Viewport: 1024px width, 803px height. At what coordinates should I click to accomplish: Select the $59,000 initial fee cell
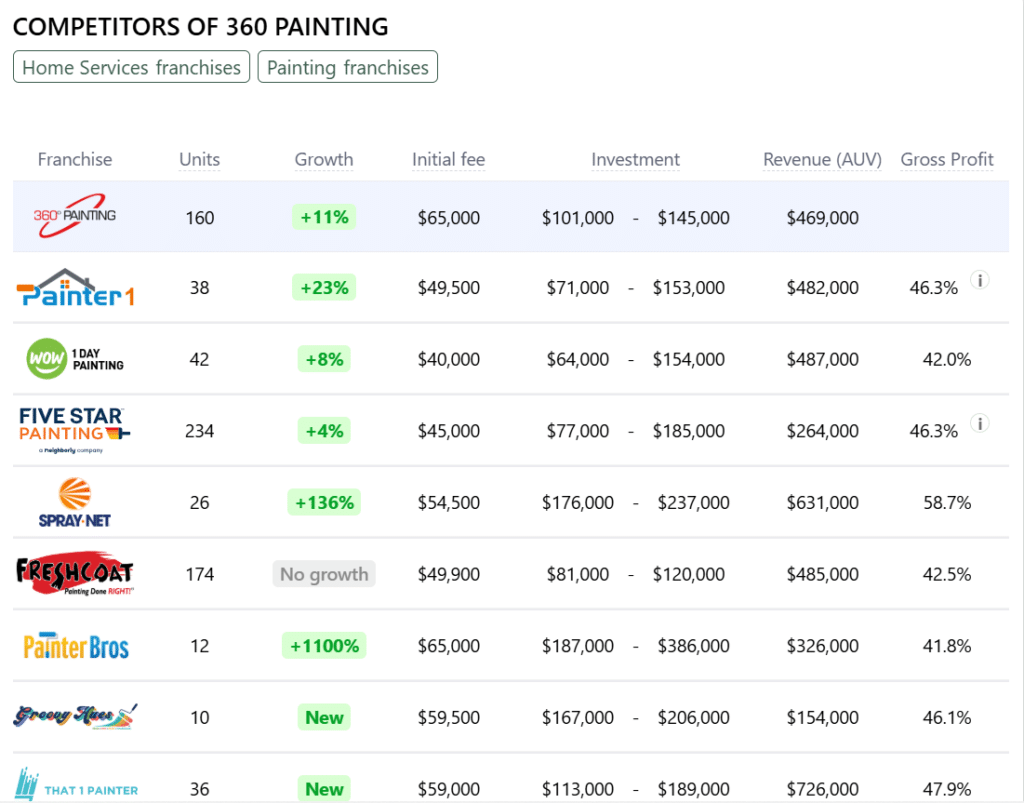point(449,789)
